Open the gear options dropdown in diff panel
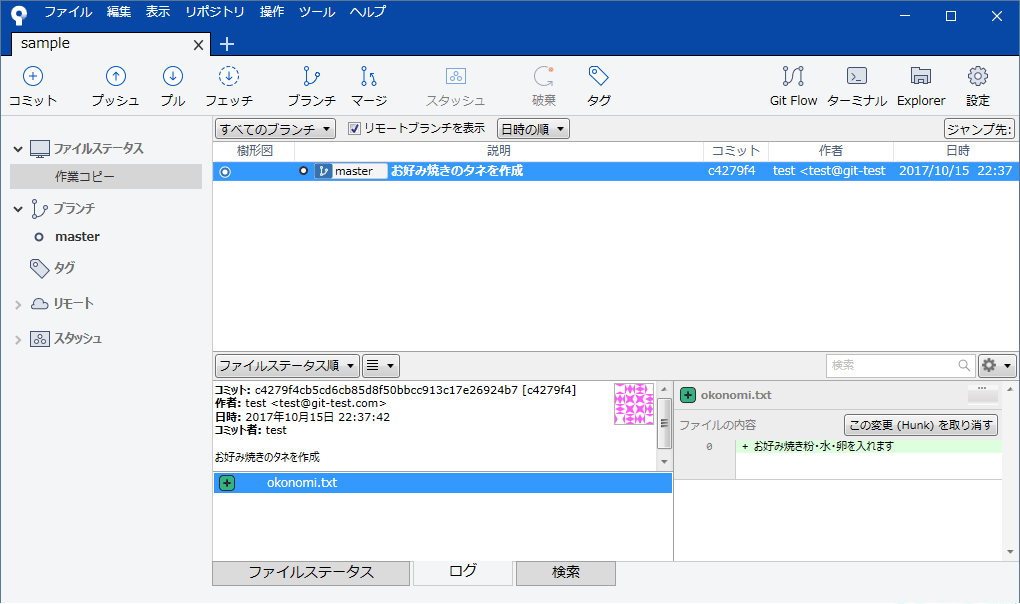The height and width of the screenshot is (604, 1020). coord(997,365)
